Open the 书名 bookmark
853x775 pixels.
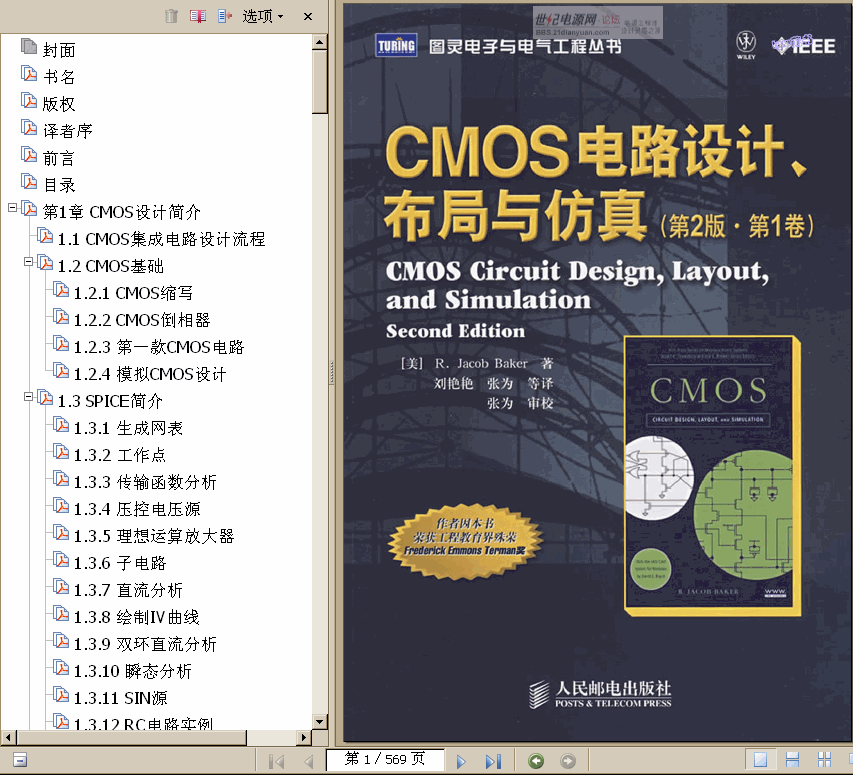[x=59, y=77]
